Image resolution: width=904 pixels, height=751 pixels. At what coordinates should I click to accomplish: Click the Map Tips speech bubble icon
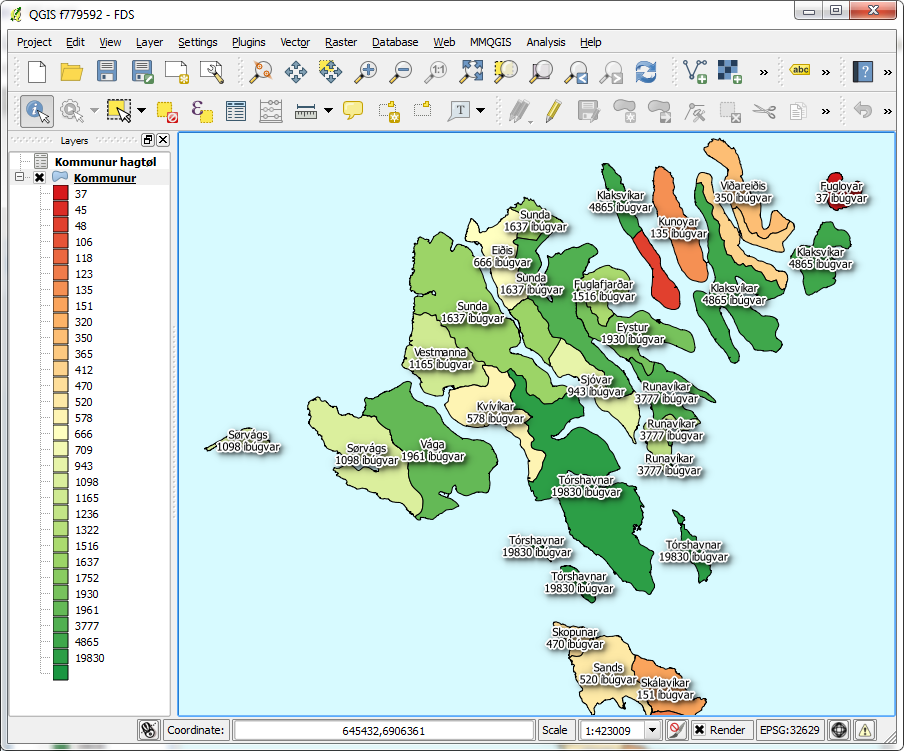(353, 110)
